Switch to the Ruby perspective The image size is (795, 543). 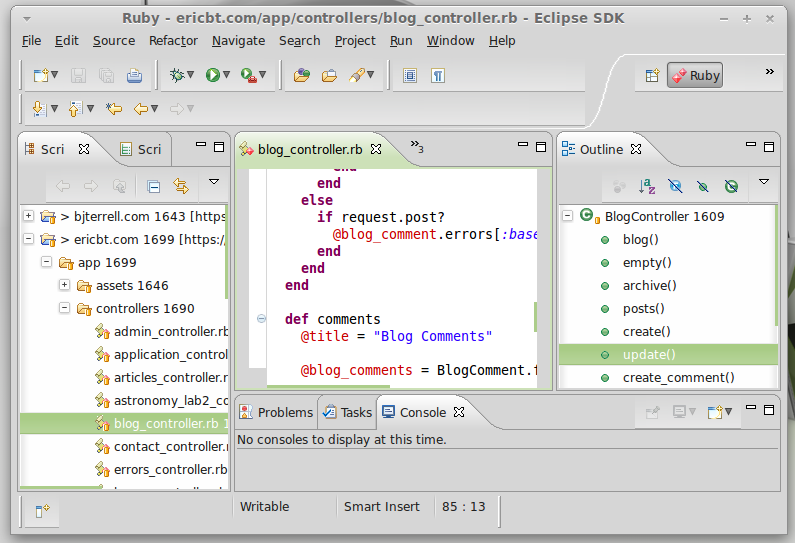[695, 75]
